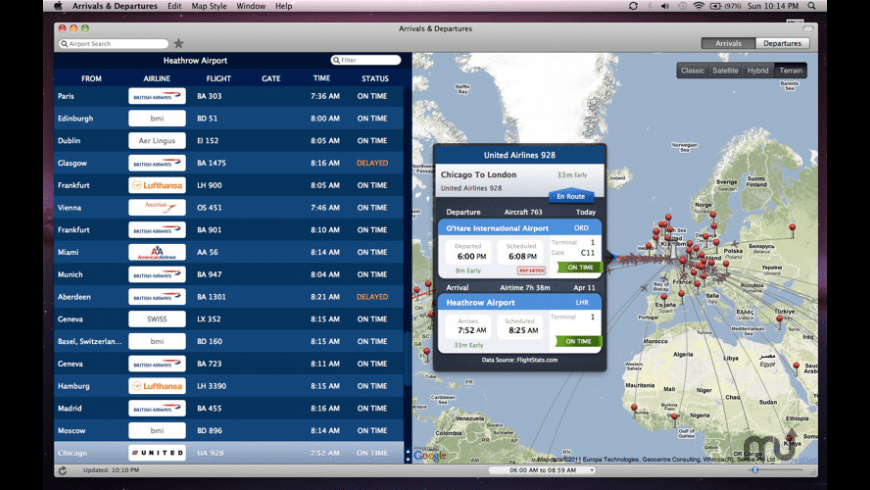Click the SWISS logo for flight LX 352

click(157, 319)
